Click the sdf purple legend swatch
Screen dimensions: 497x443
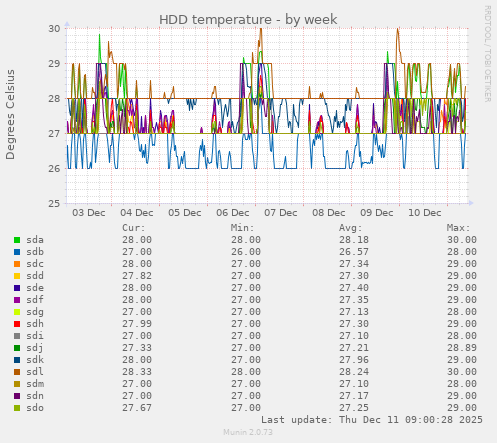[17, 300]
